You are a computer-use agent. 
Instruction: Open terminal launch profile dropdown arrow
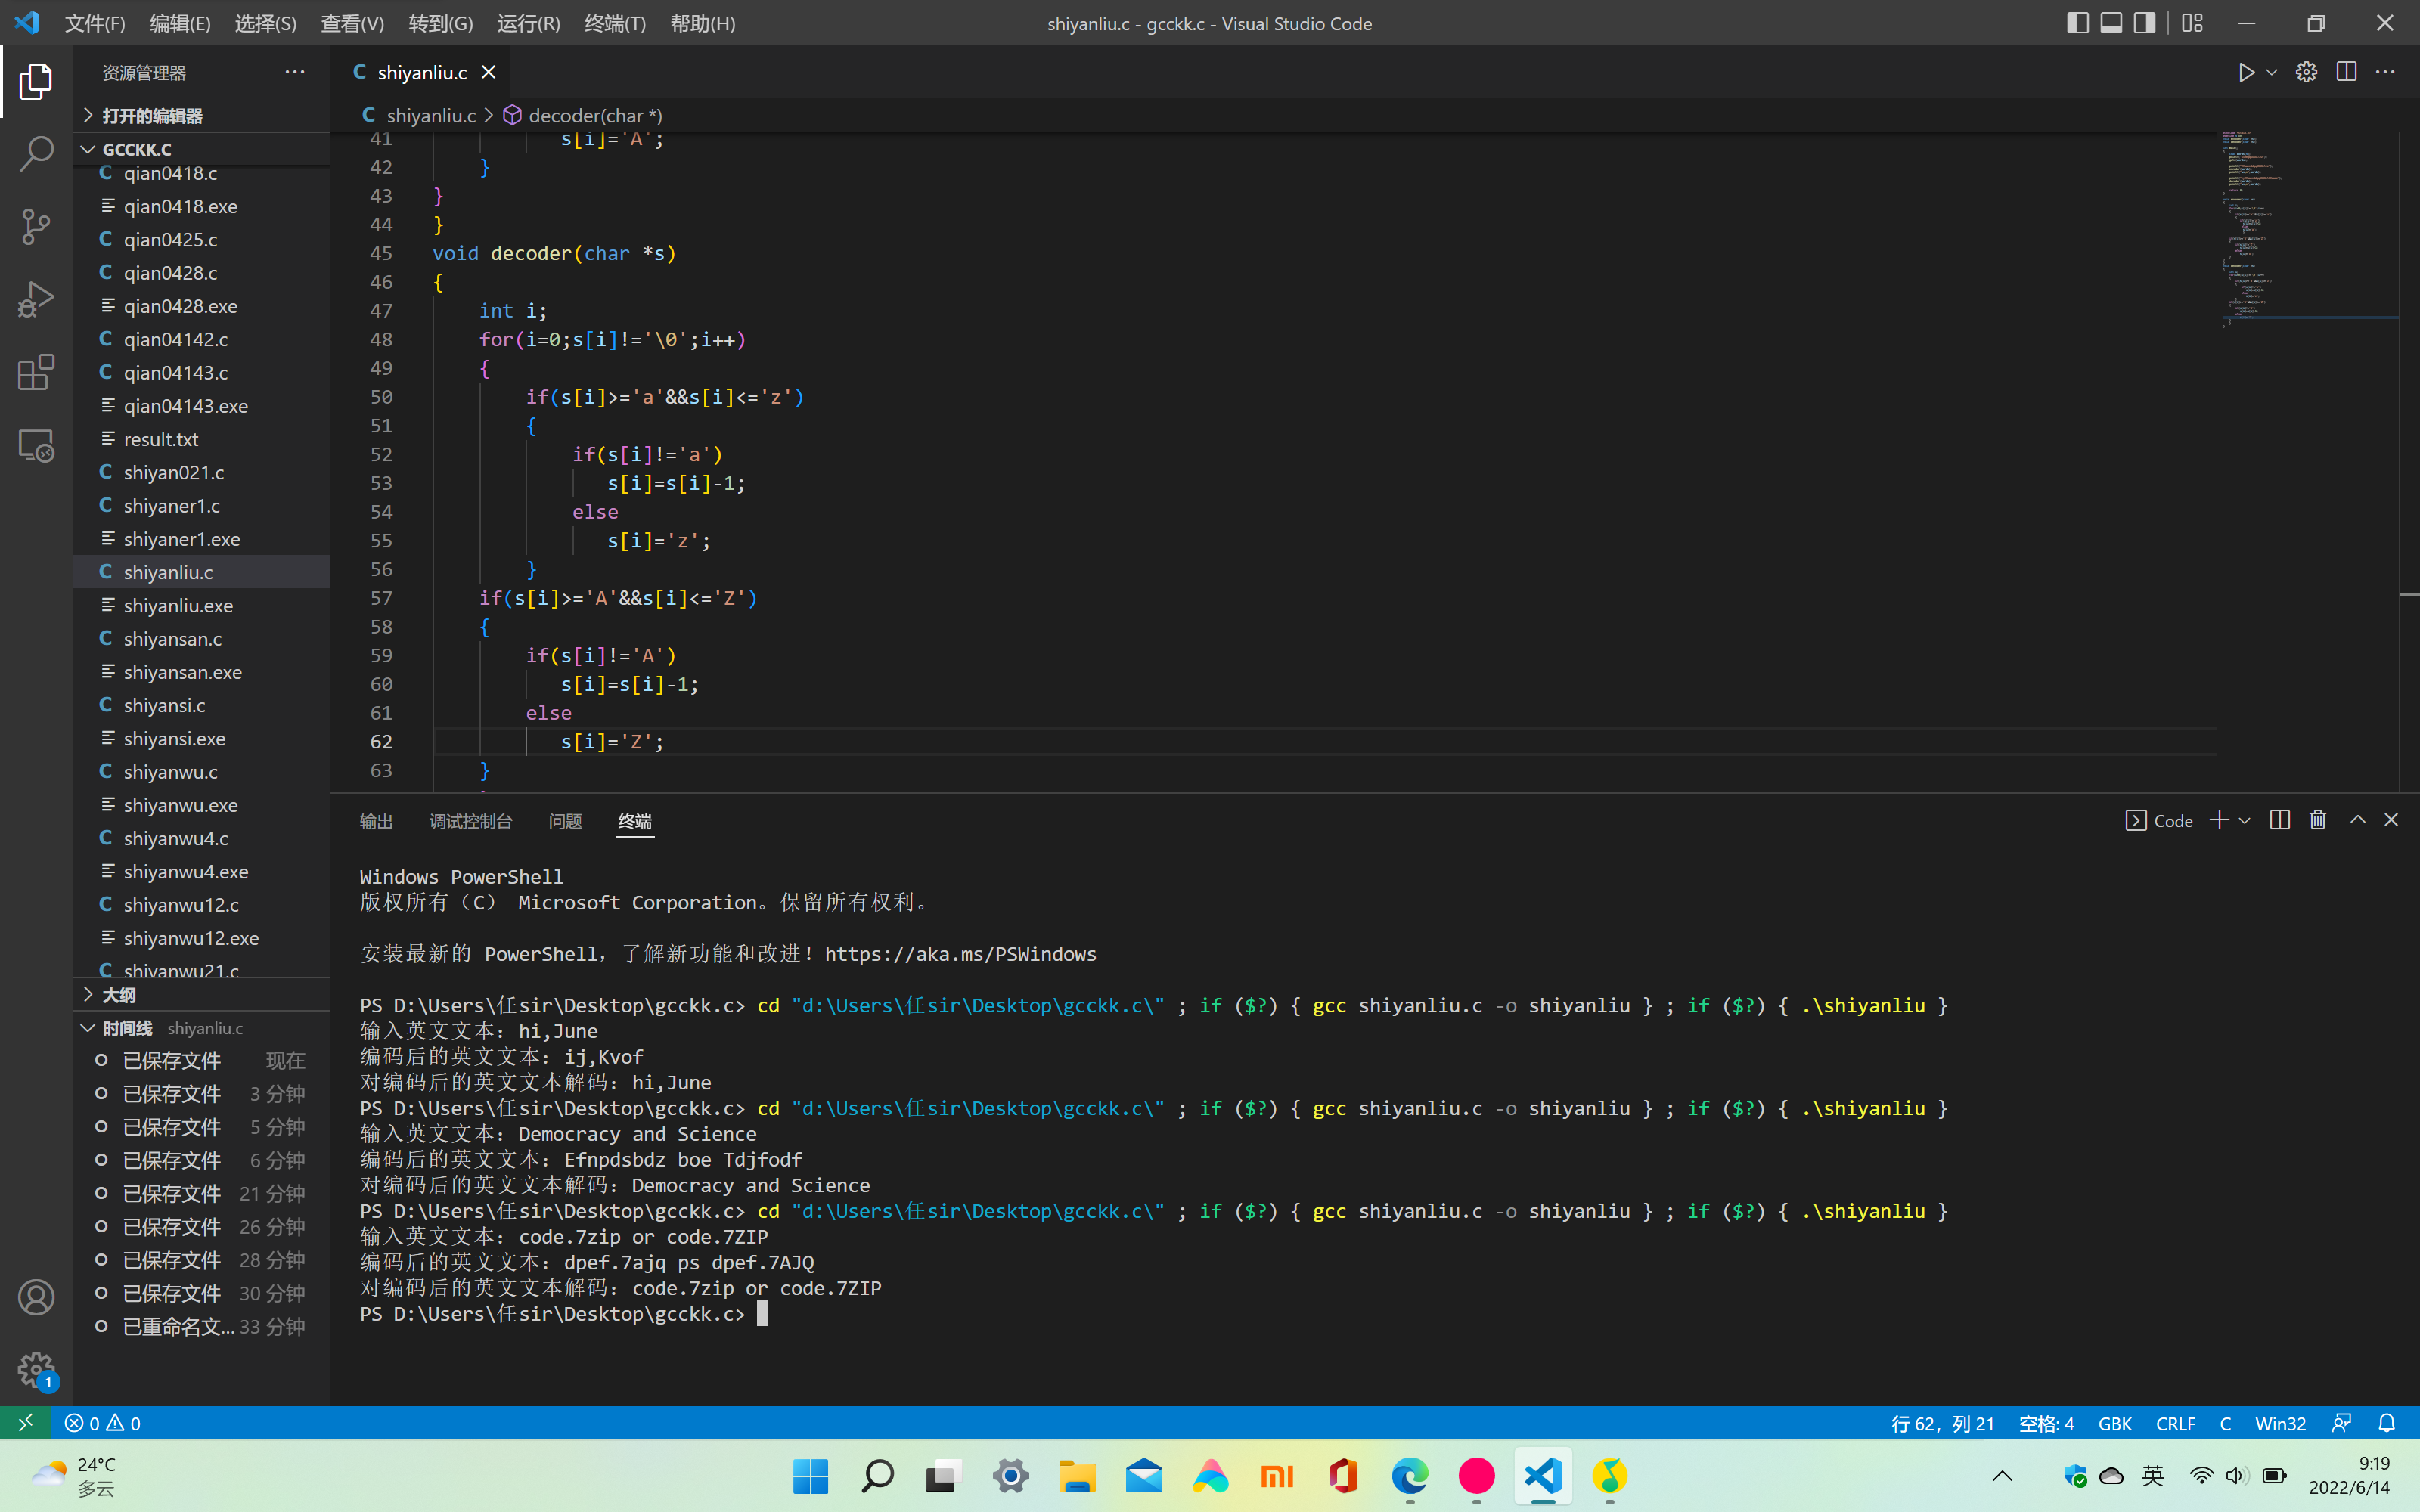pyautogui.click(x=2245, y=820)
